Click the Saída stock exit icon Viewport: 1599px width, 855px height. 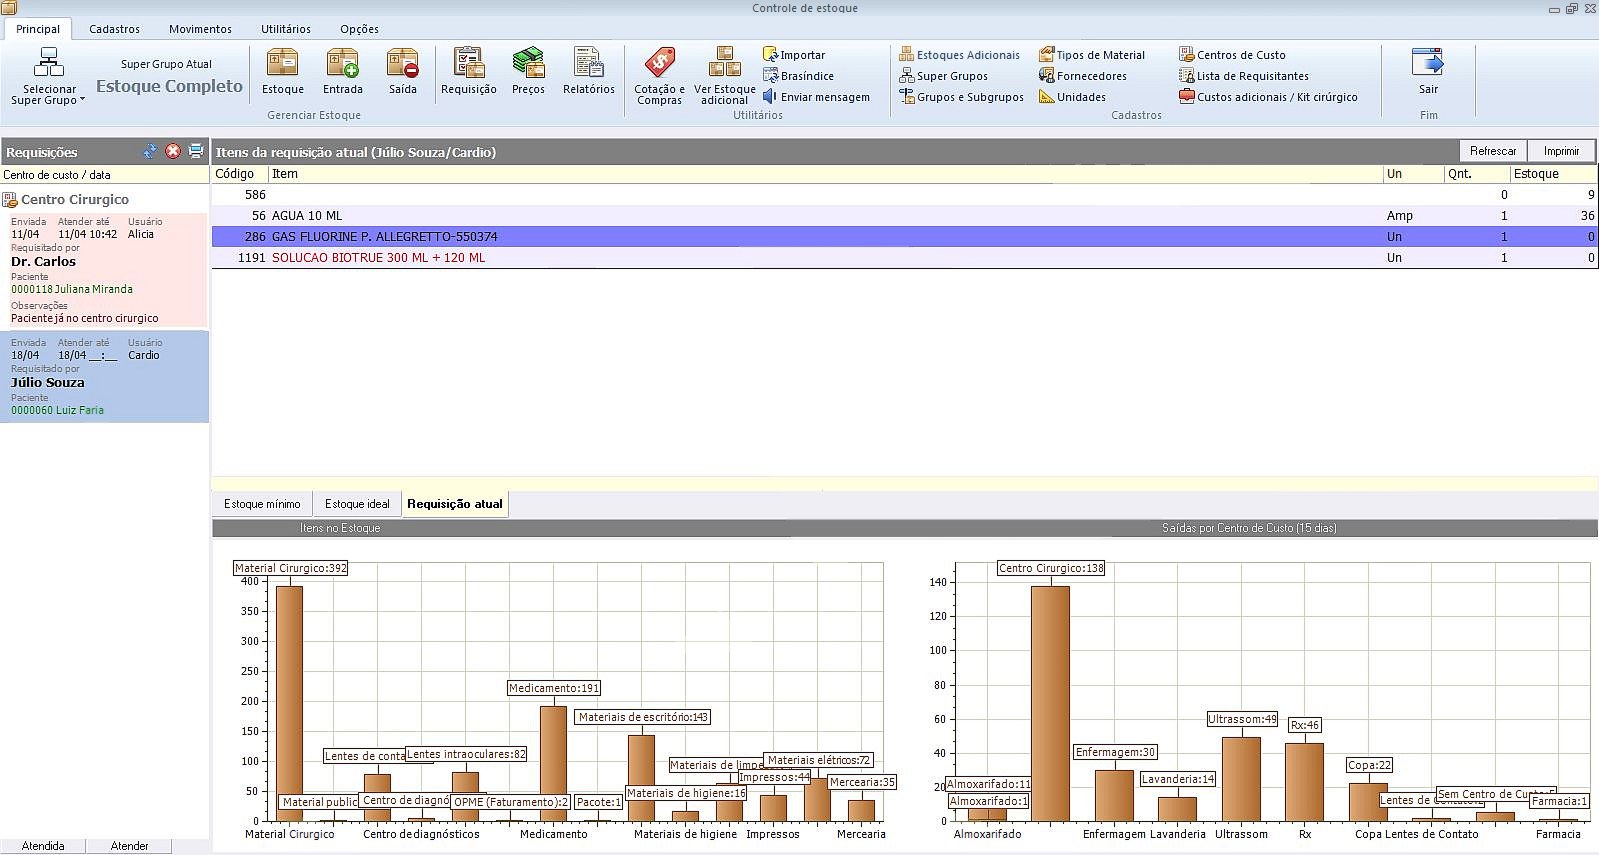pyautogui.click(x=403, y=71)
